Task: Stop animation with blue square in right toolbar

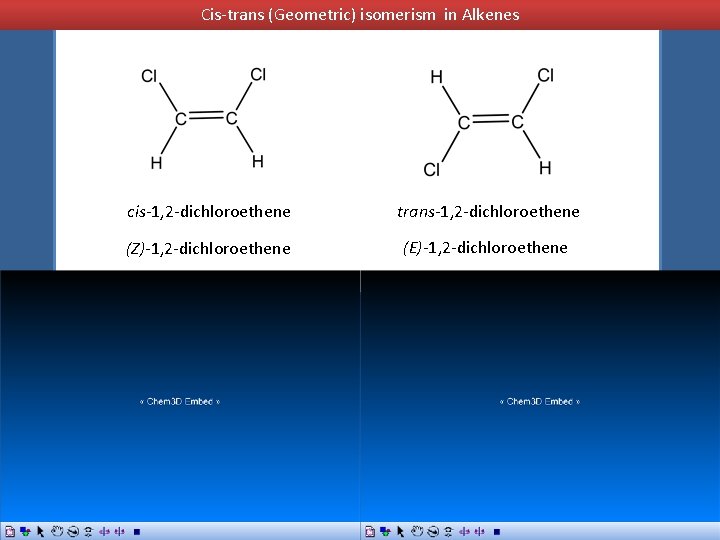Action: coord(496,532)
